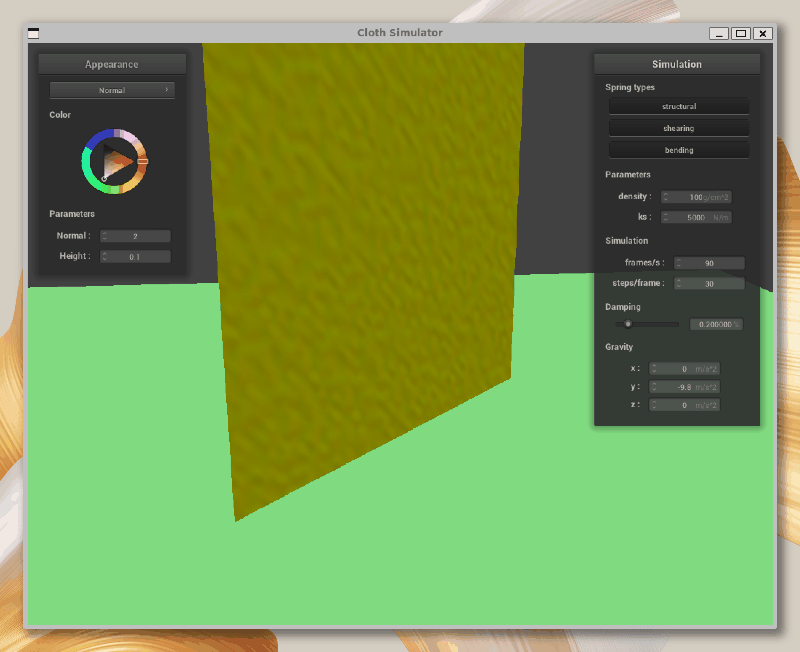800x652 pixels.
Task: Click the Gravity z value field
Action: (684, 405)
